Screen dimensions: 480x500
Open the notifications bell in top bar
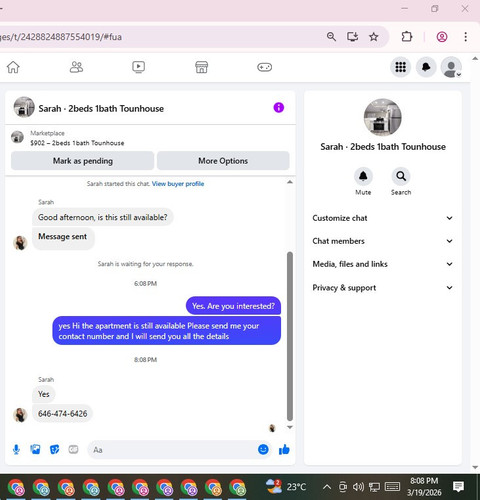click(426, 67)
